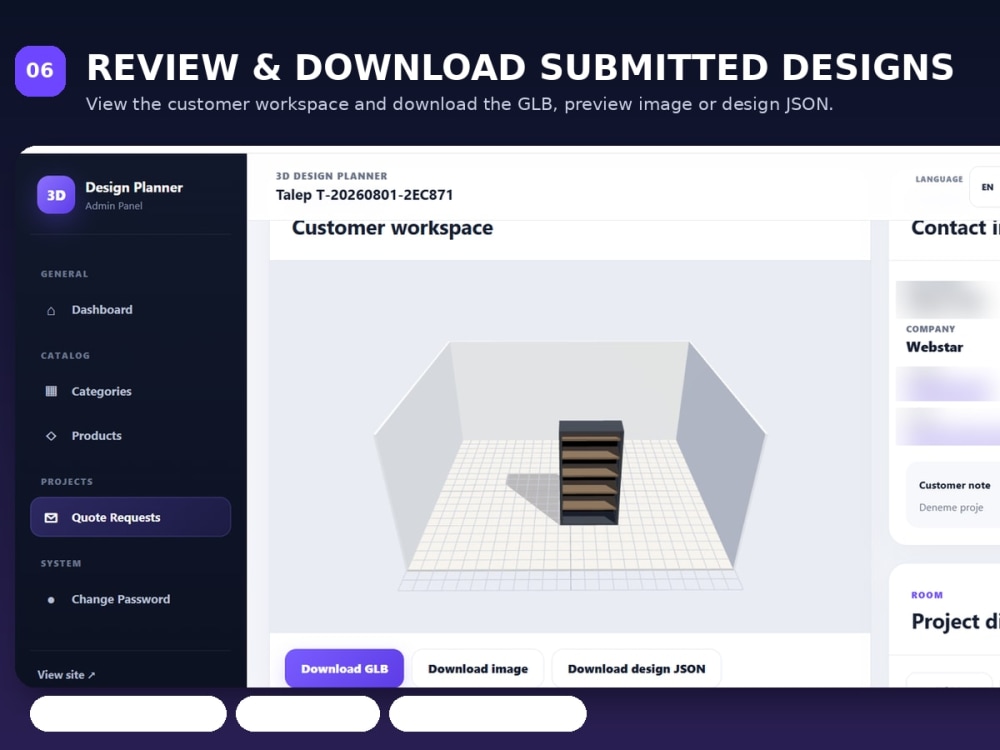1000x750 pixels.
Task: Click the 06 step badge
Action: [x=40, y=70]
